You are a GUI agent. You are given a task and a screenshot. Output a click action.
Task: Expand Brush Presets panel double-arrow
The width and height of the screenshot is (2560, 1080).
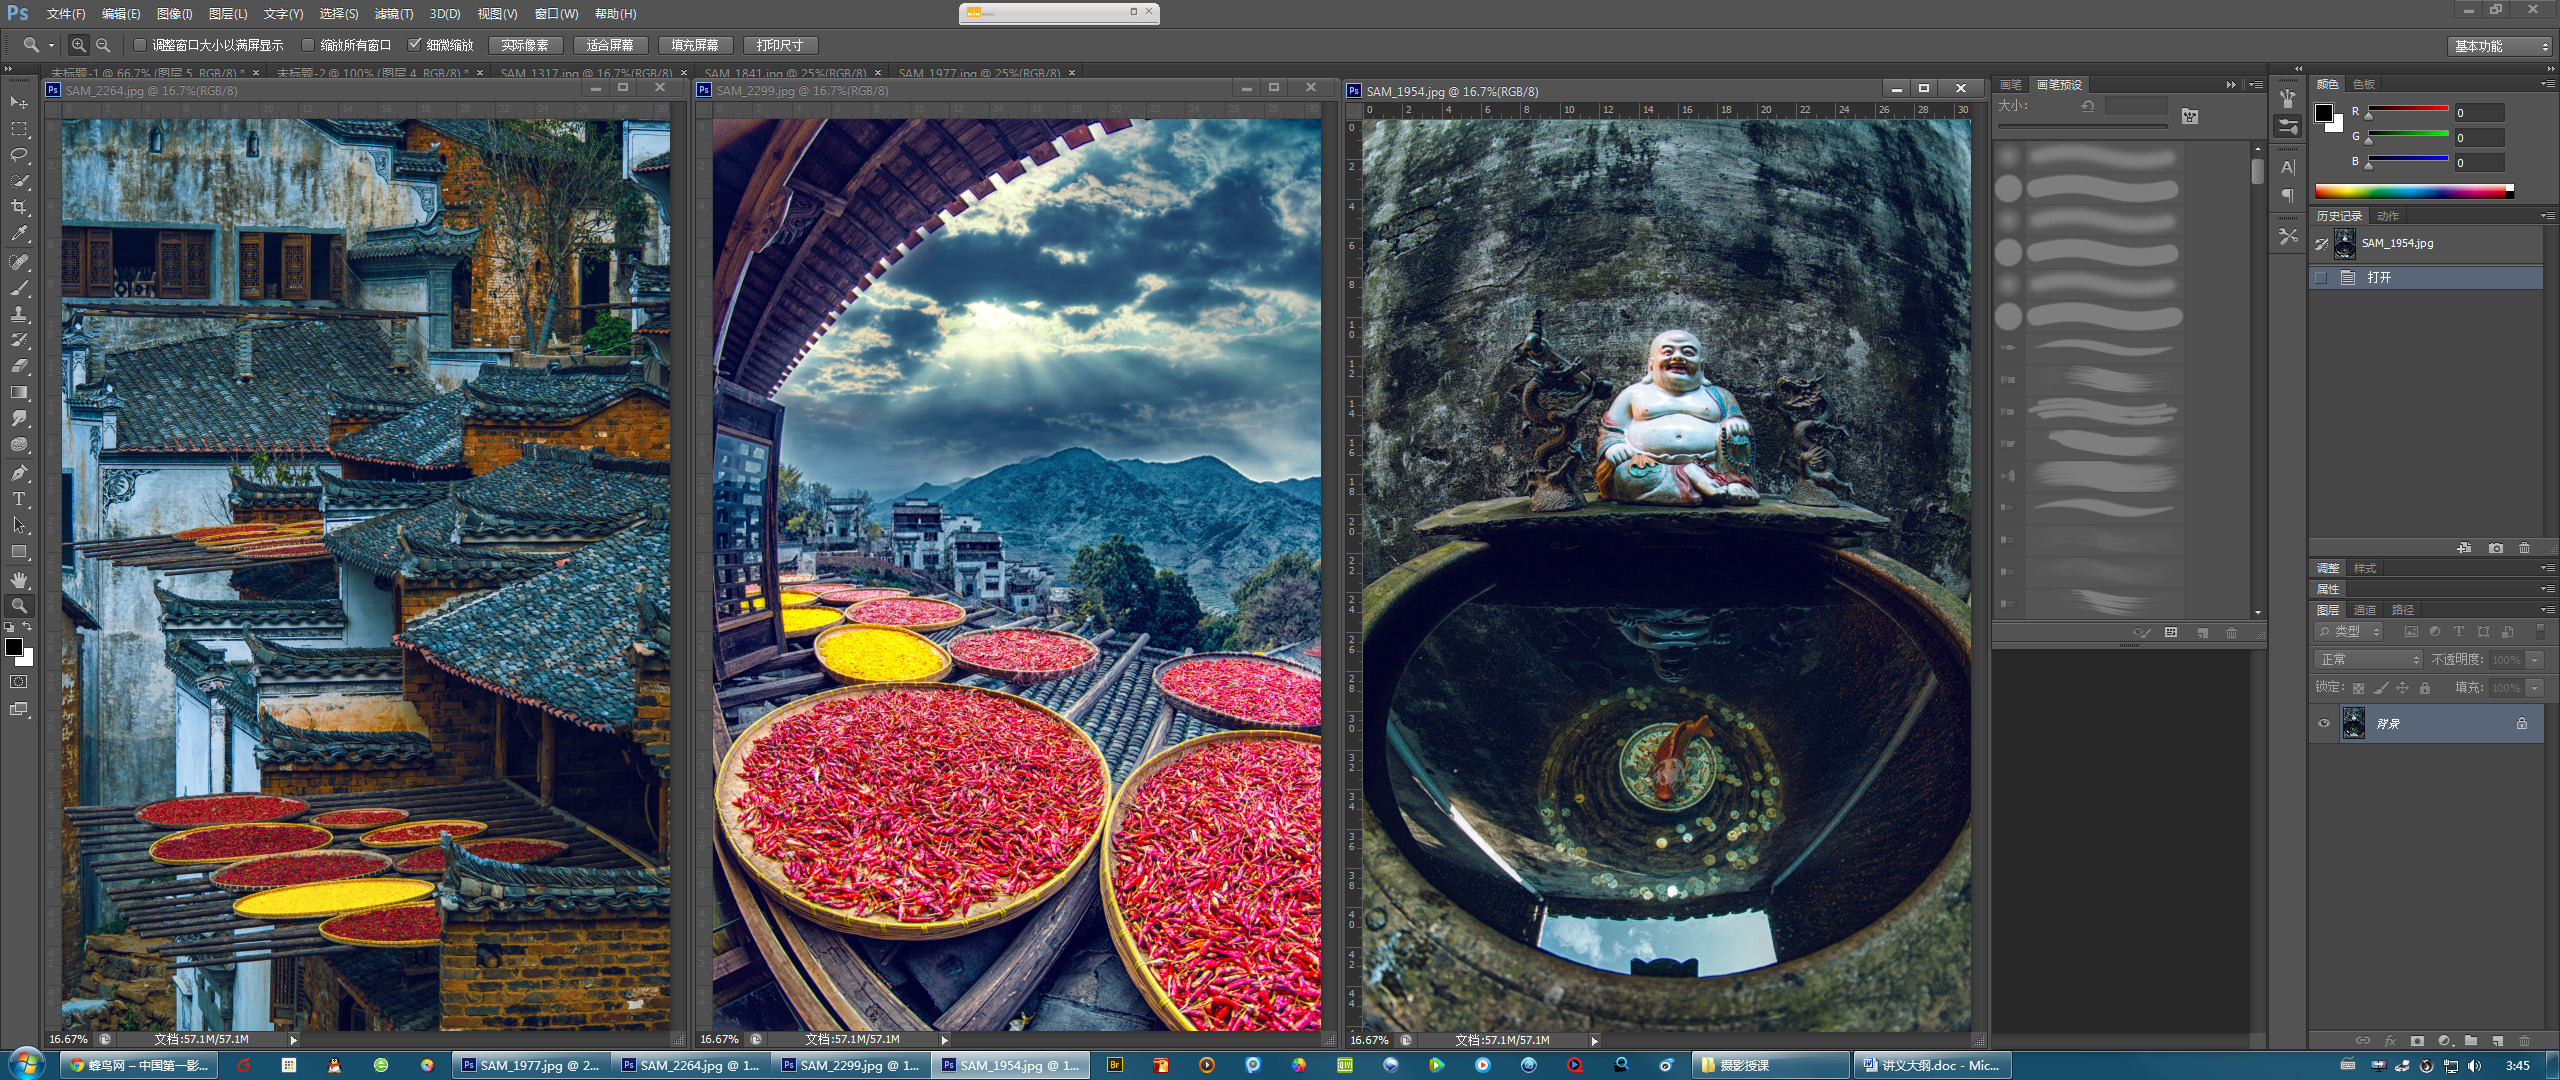click(x=2231, y=85)
